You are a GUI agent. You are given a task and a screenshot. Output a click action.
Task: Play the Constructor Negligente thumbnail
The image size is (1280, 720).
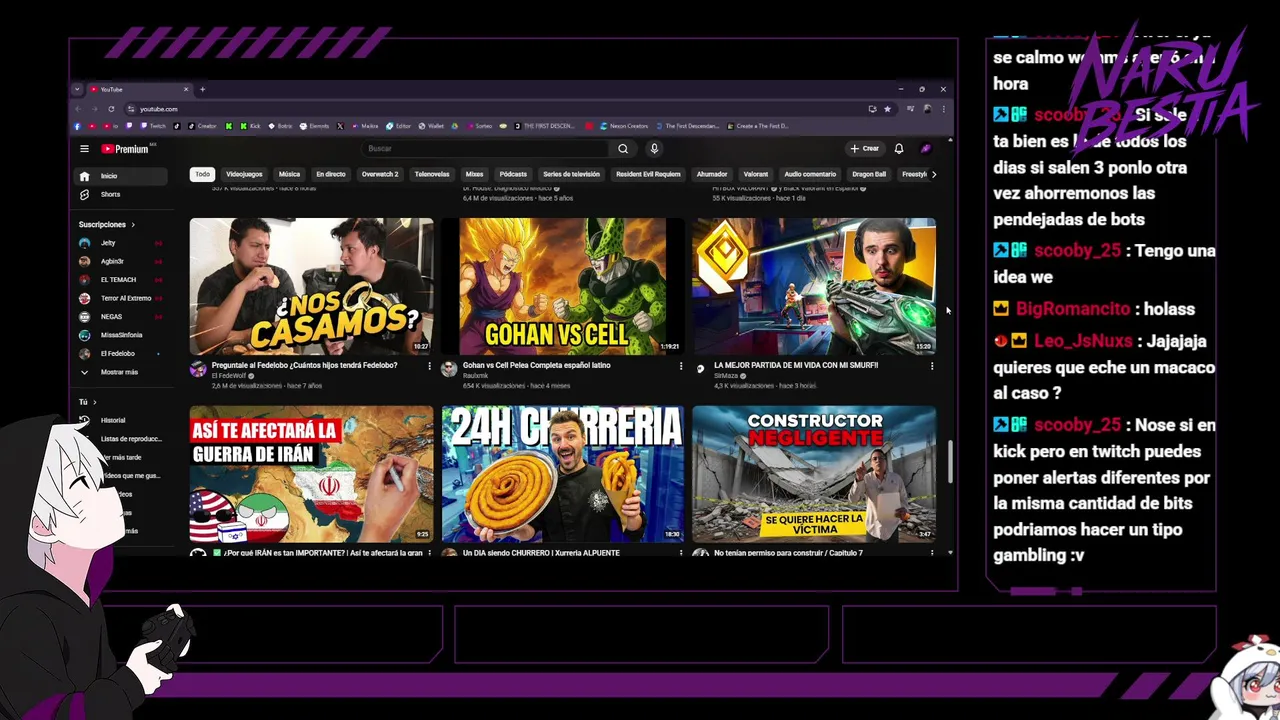(x=814, y=474)
